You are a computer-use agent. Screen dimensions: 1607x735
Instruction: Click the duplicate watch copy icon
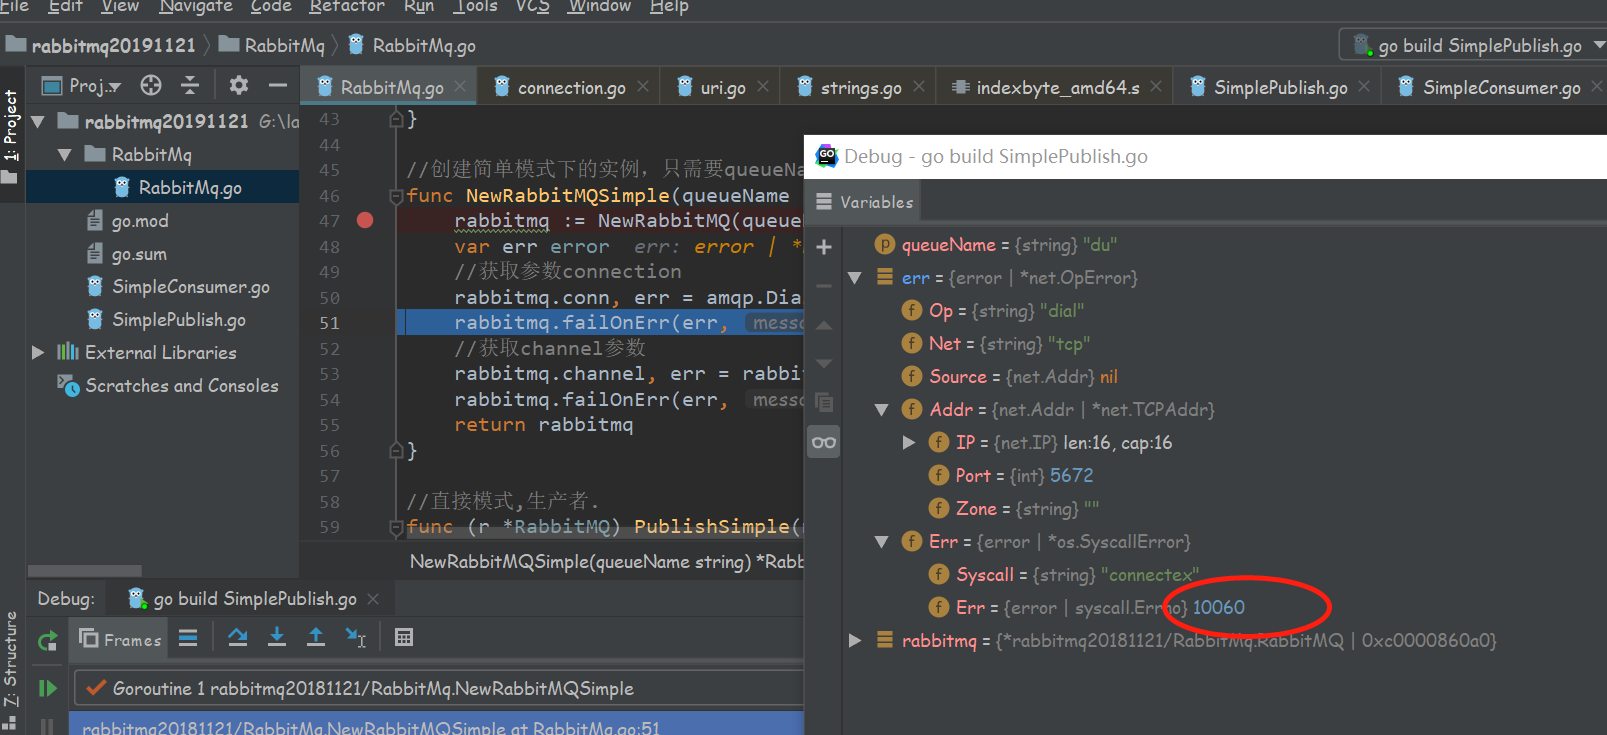pos(824,402)
